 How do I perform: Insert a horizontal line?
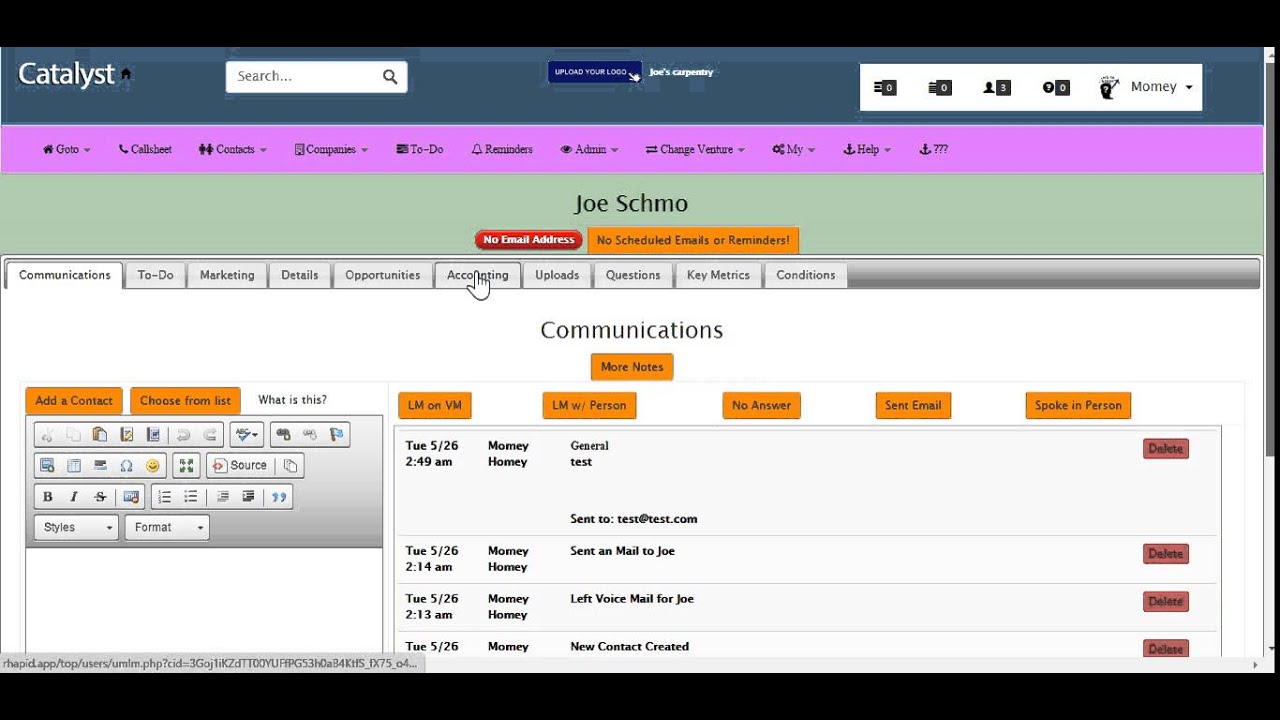[x=99, y=466]
